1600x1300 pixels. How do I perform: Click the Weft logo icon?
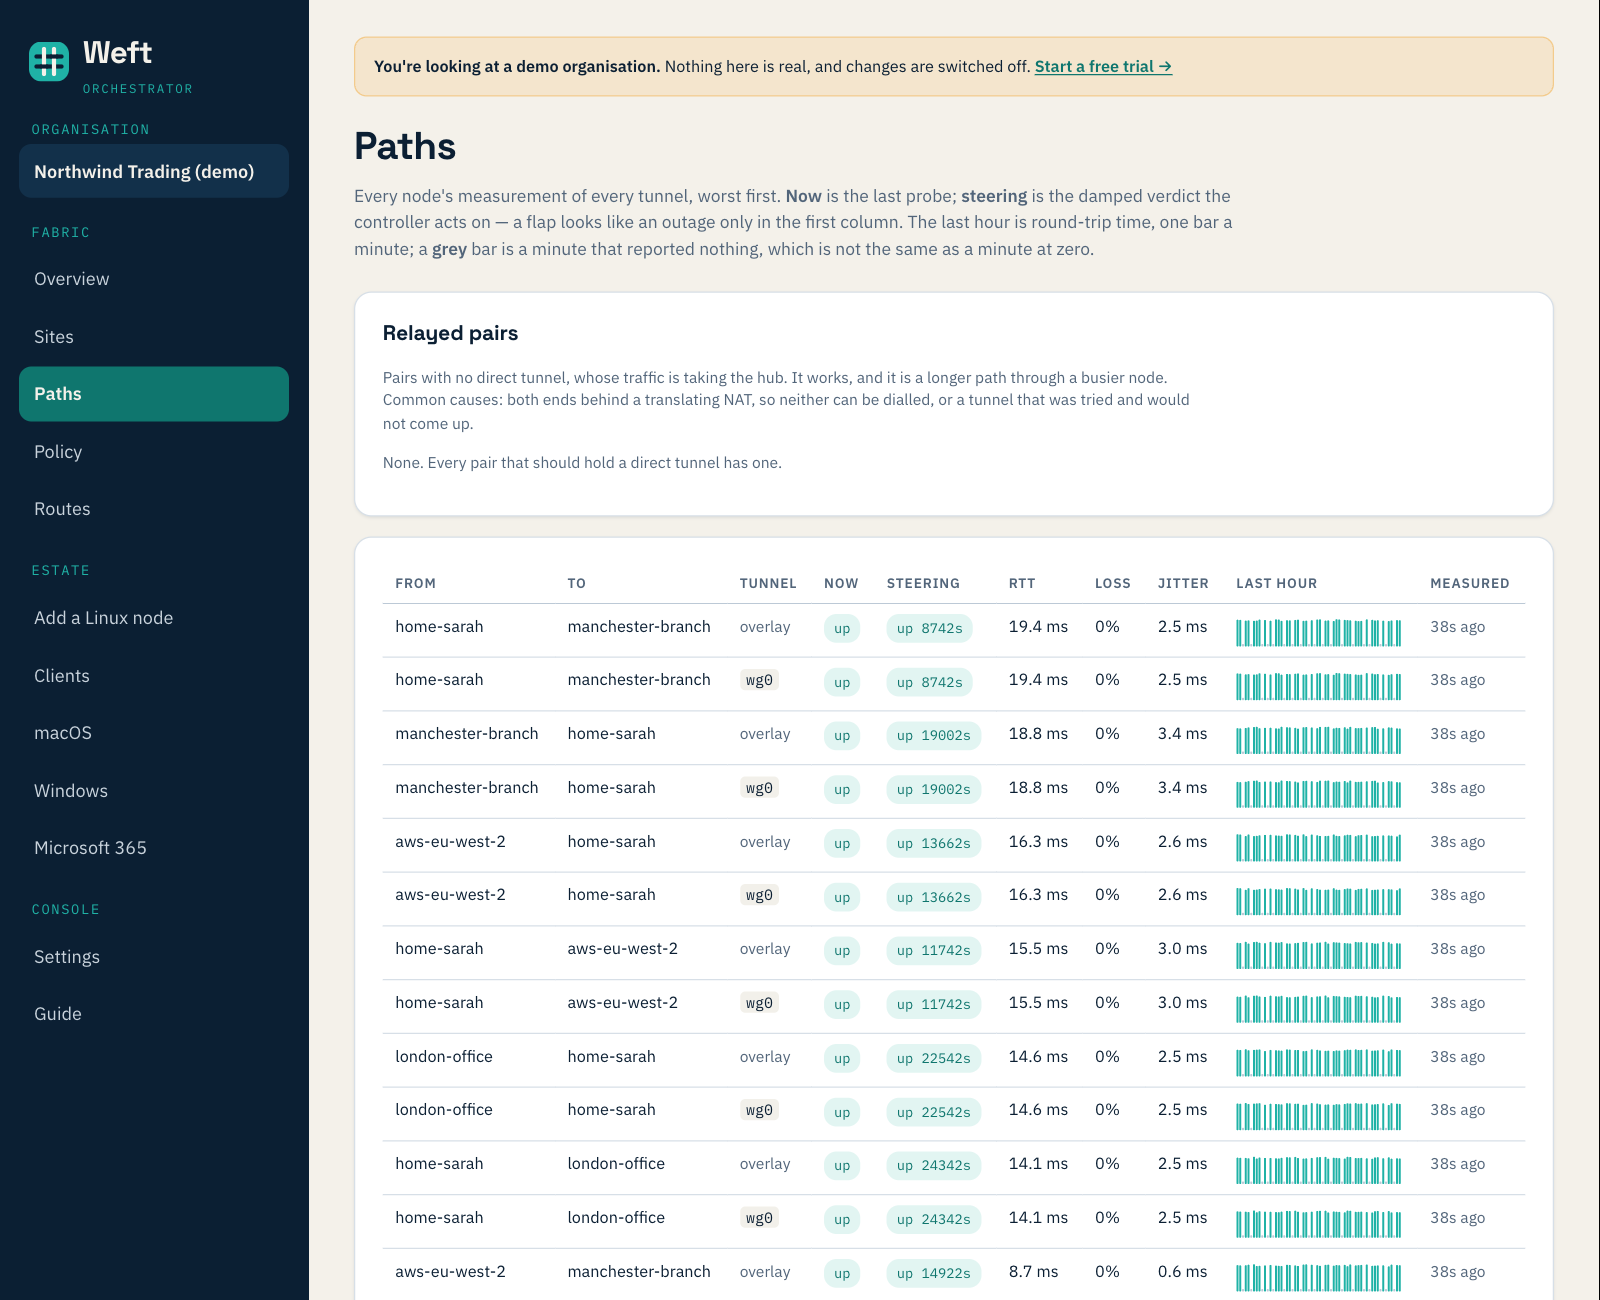coord(49,61)
